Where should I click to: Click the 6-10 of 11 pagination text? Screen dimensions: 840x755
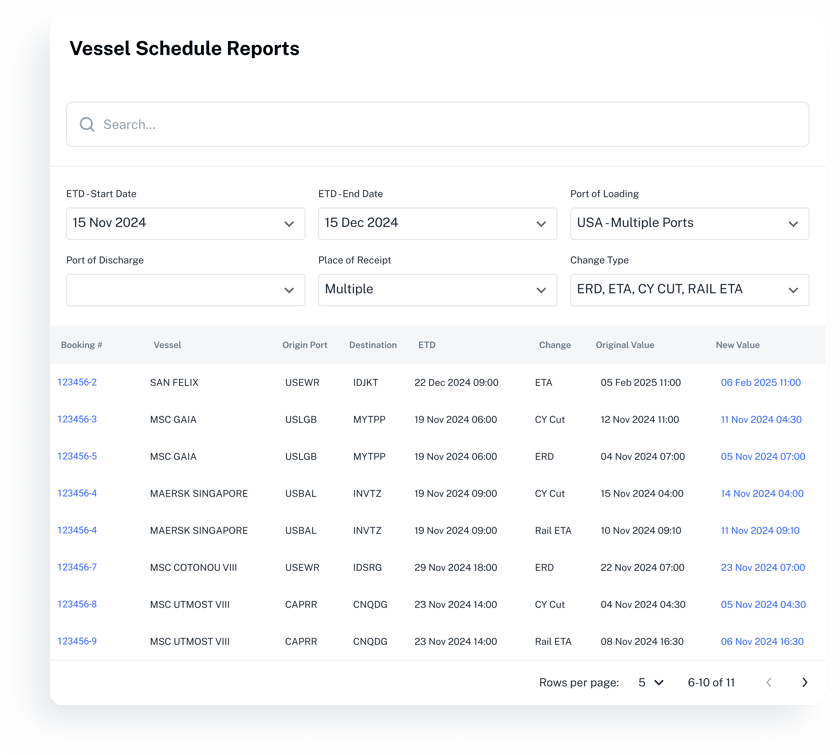711,683
